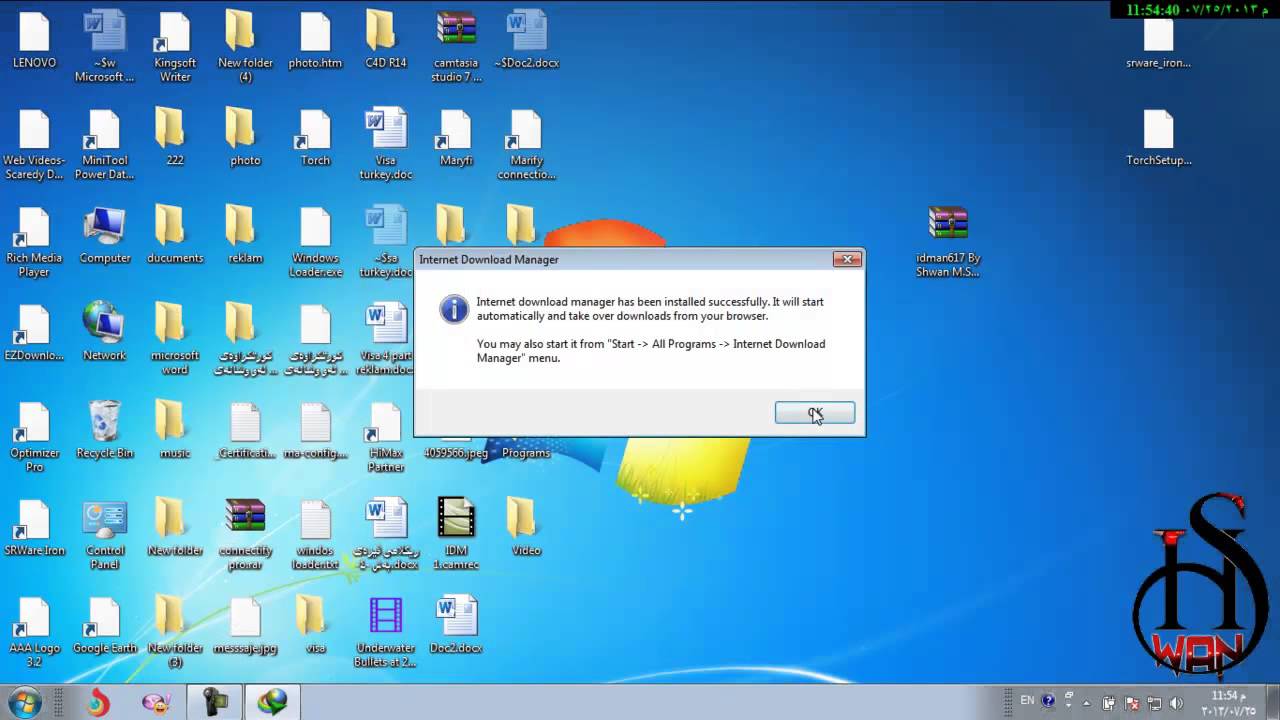Image resolution: width=1280 pixels, height=720 pixels.
Task: Select the Visa turkey.doc document
Action: (x=385, y=145)
